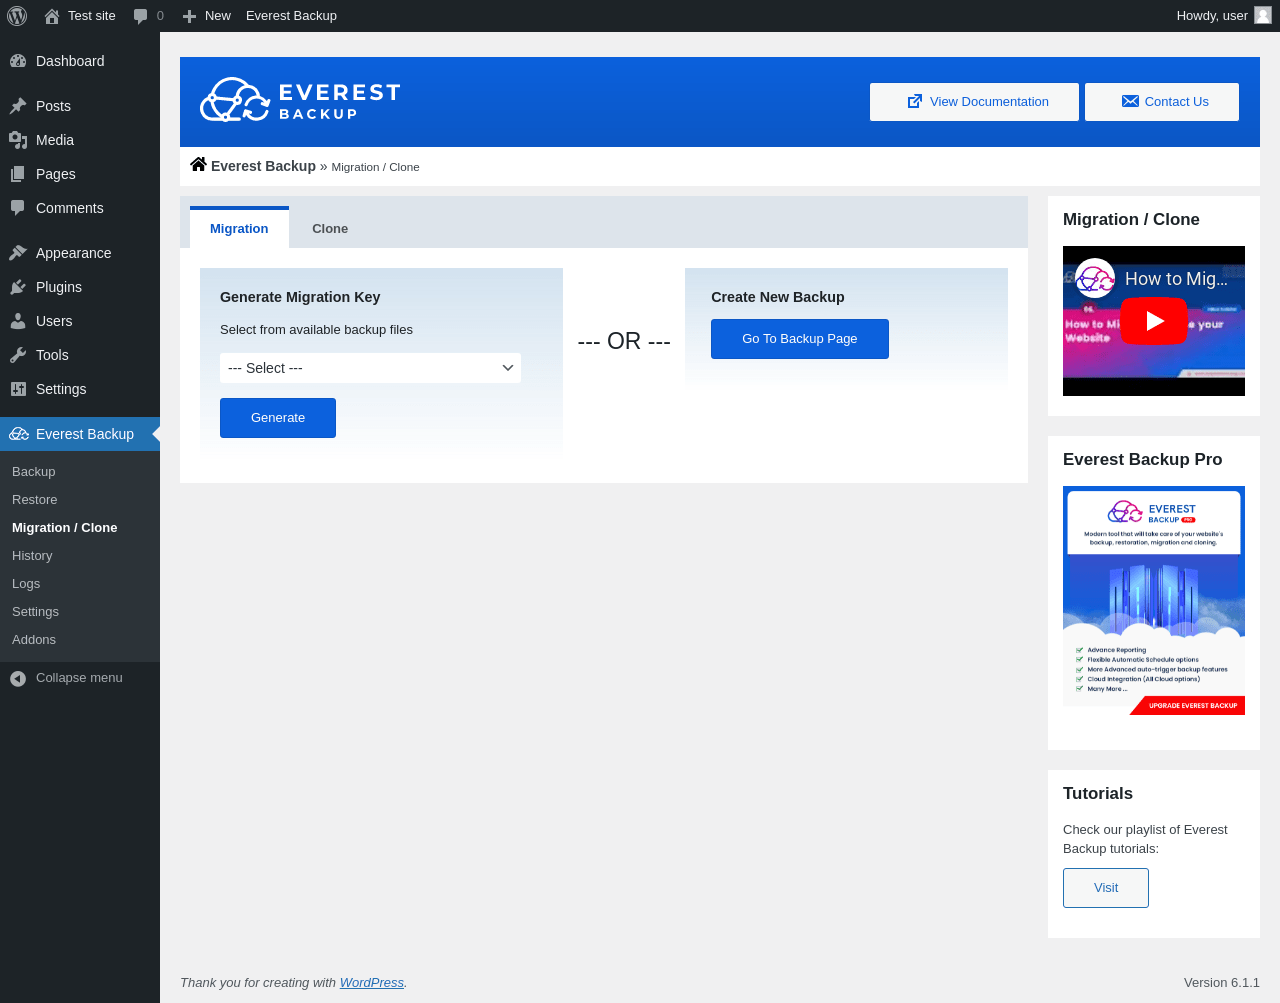Screen dimensions: 1280x1003
Task: Click the Dashboard gauge icon
Action: click(x=18, y=61)
